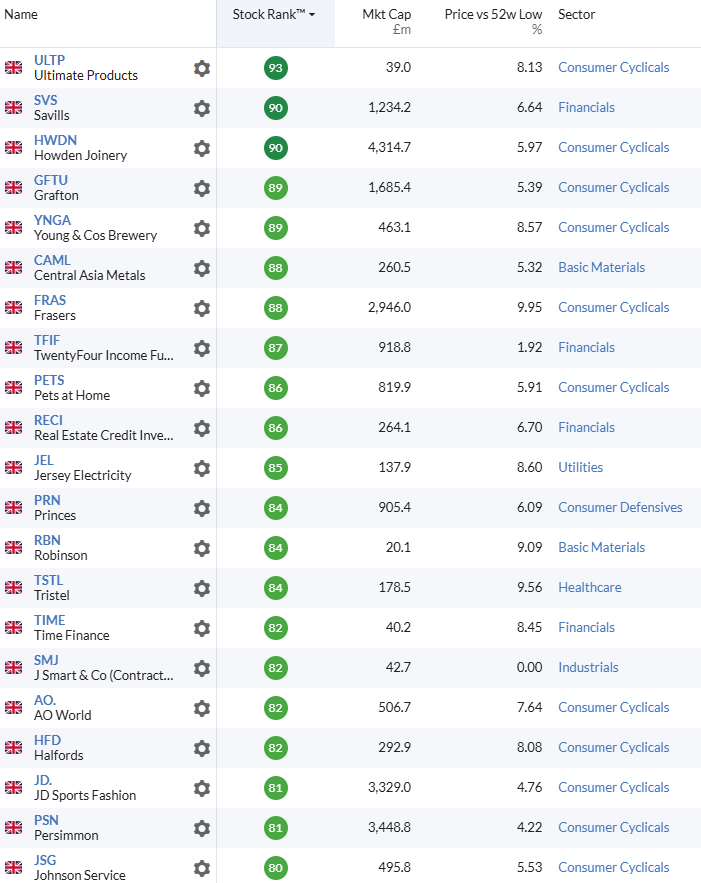Click the 80 rank badge for Johnson Service

point(276,868)
